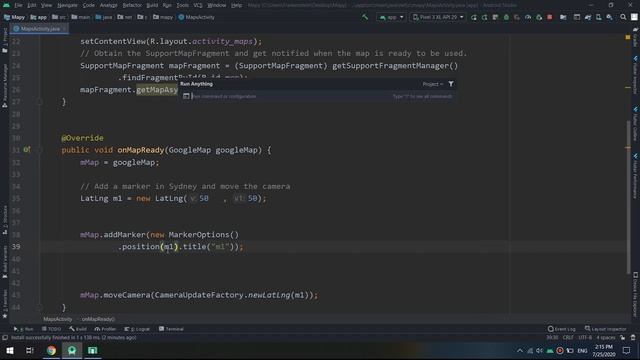
Task: Click MapsActivity class in navigation breadcrumb
Action: pyautogui.click(x=196, y=17)
